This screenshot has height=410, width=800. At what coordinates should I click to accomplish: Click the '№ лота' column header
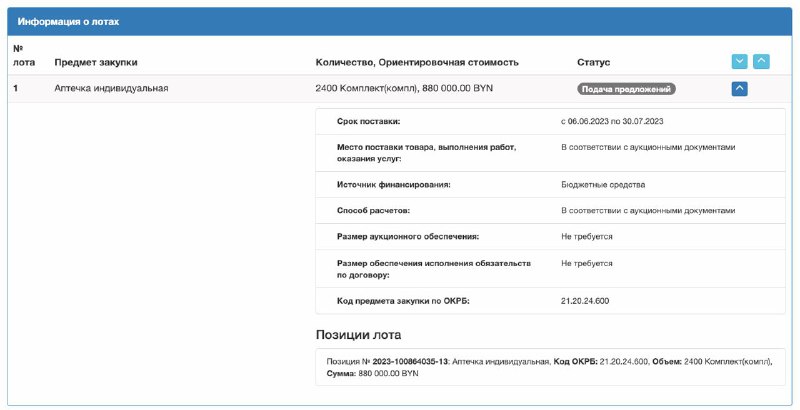(x=24, y=56)
